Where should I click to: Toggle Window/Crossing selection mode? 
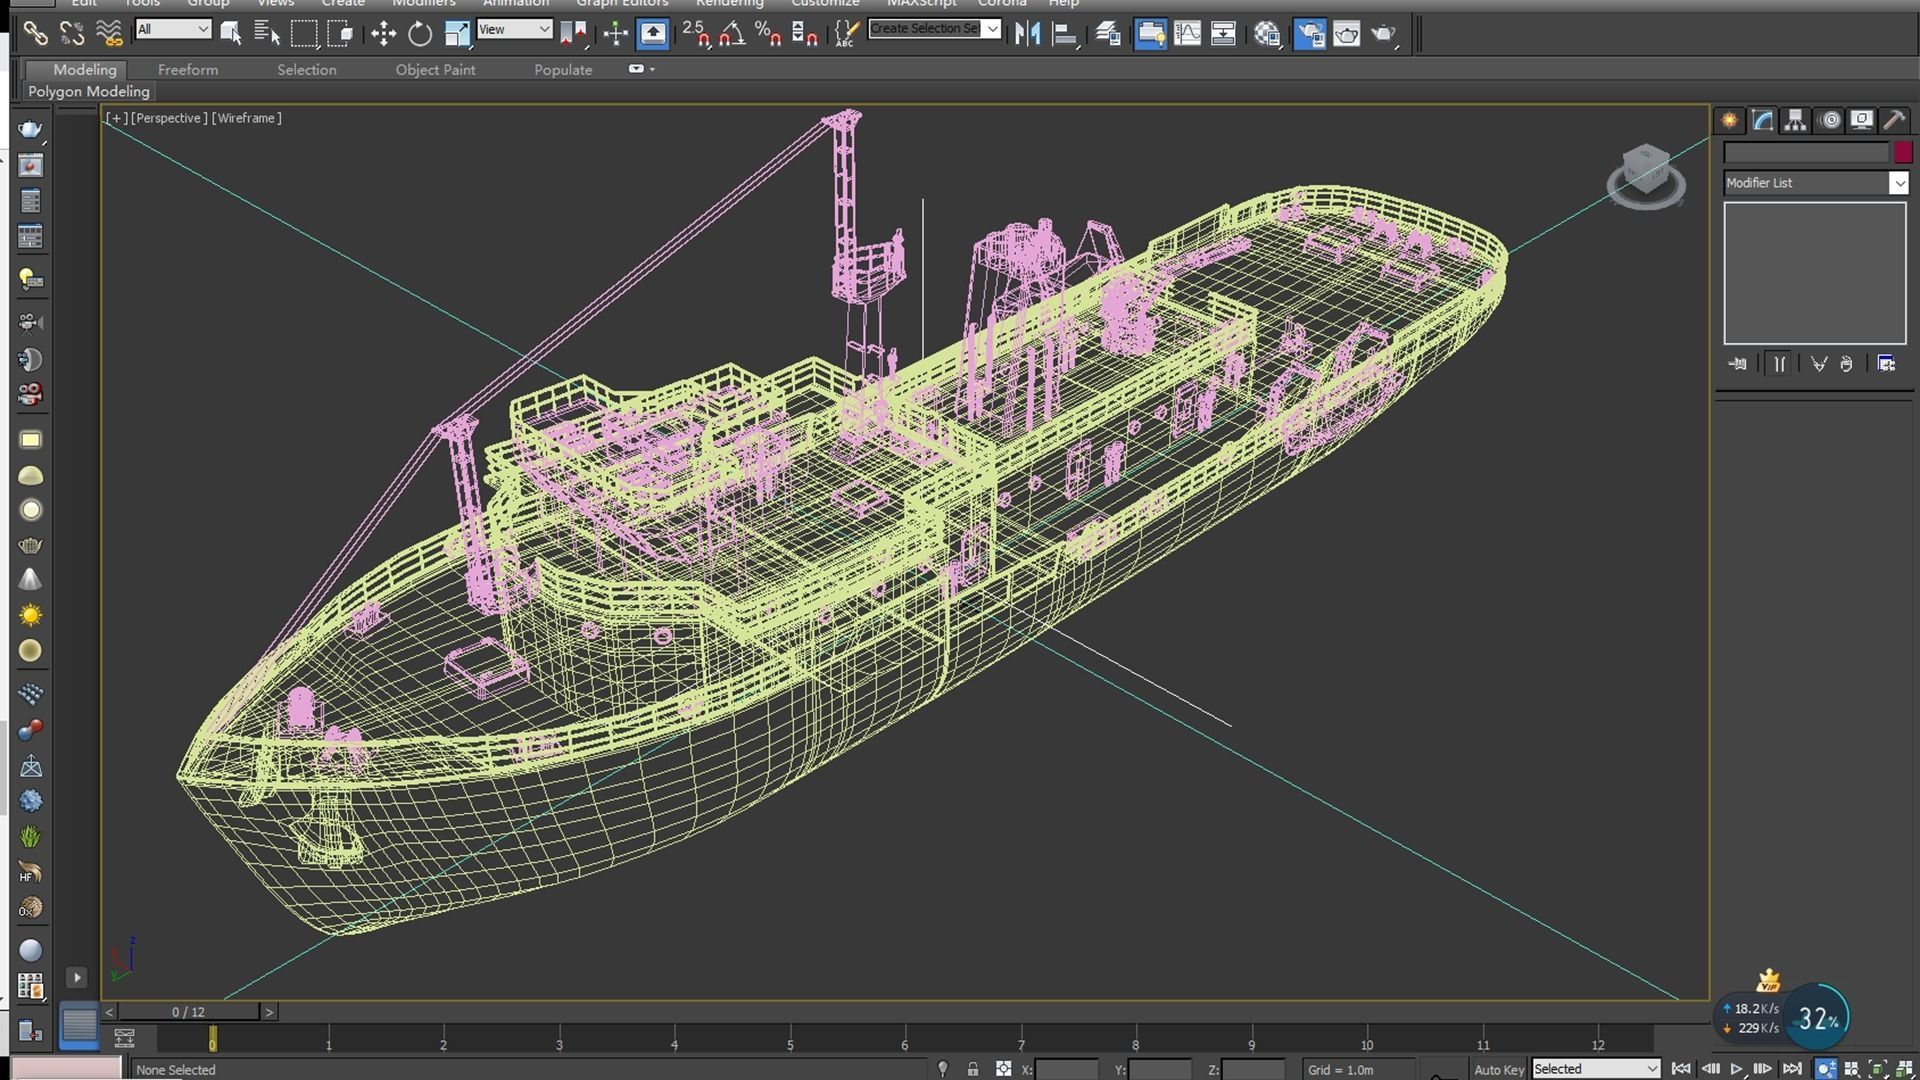pyautogui.click(x=341, y=34)
